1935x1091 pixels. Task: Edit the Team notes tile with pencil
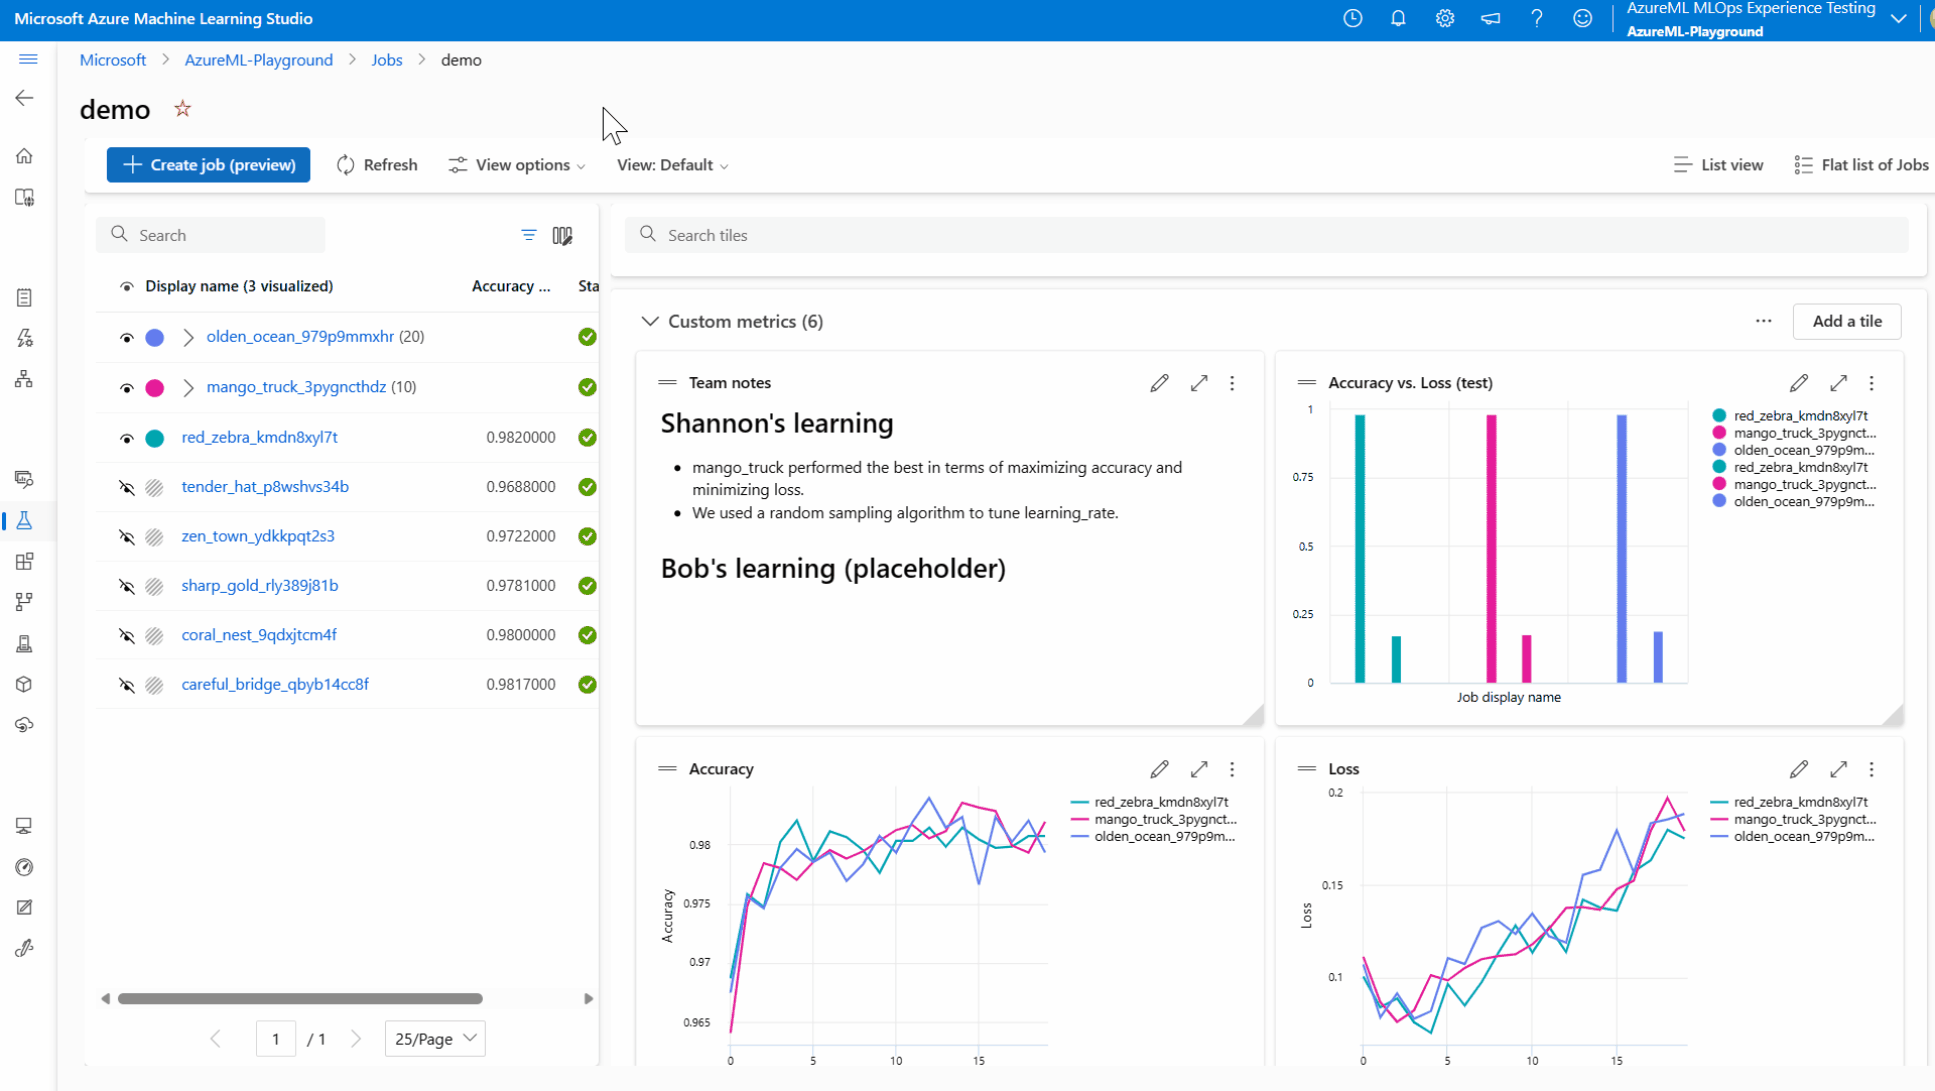coord(1159,383)
